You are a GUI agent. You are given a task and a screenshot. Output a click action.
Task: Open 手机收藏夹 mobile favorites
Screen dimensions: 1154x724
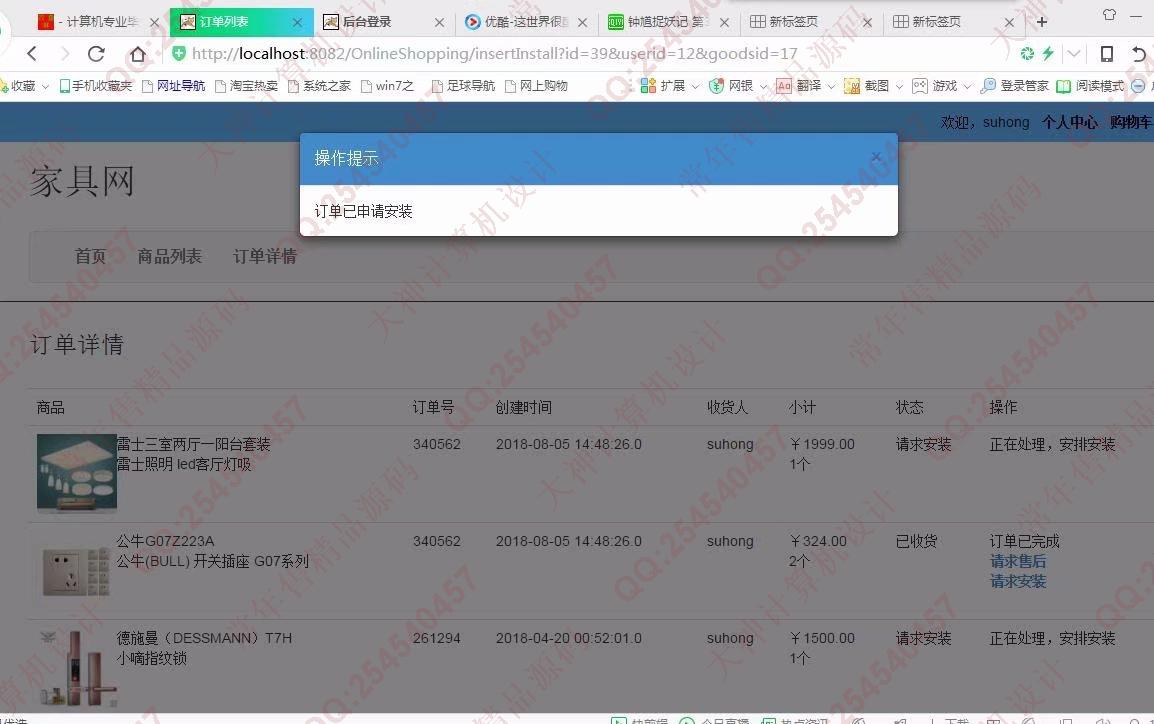pyautogui.click(x=96, y=86)
